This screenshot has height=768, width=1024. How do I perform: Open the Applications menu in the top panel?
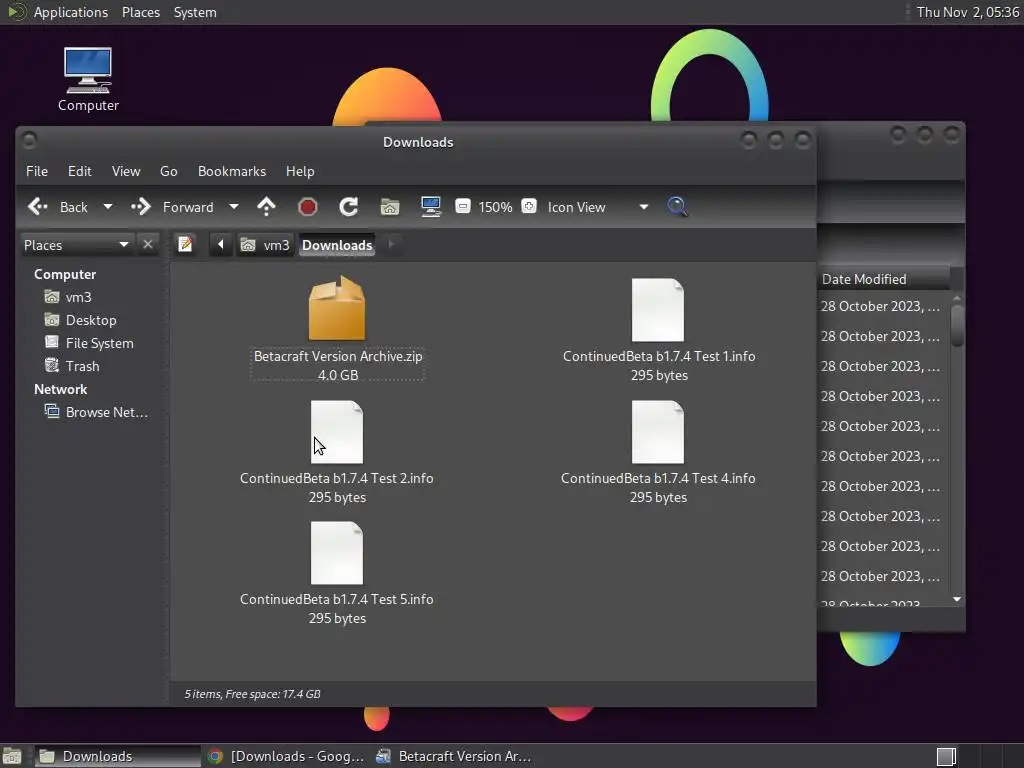[71, 12]
